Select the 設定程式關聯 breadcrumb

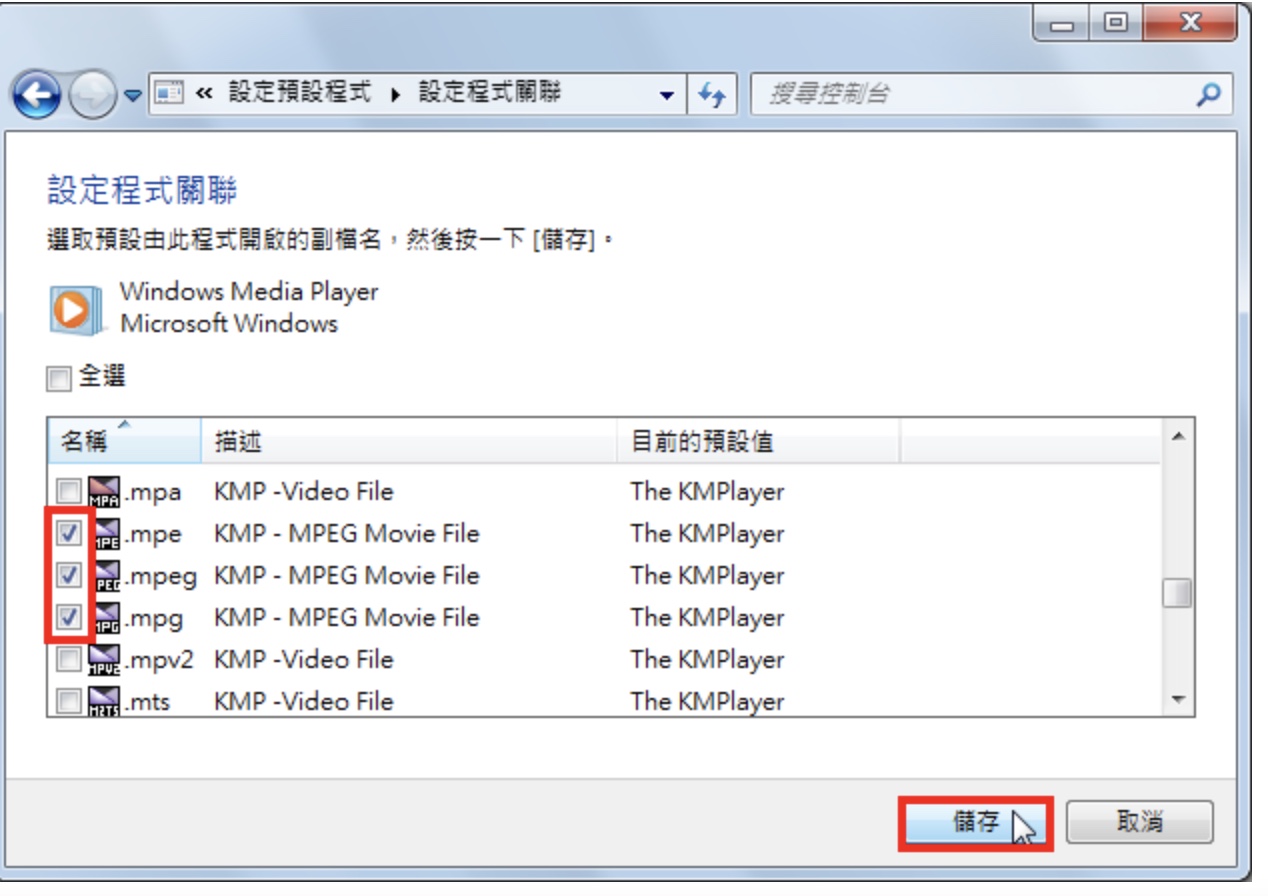point(490,94)
